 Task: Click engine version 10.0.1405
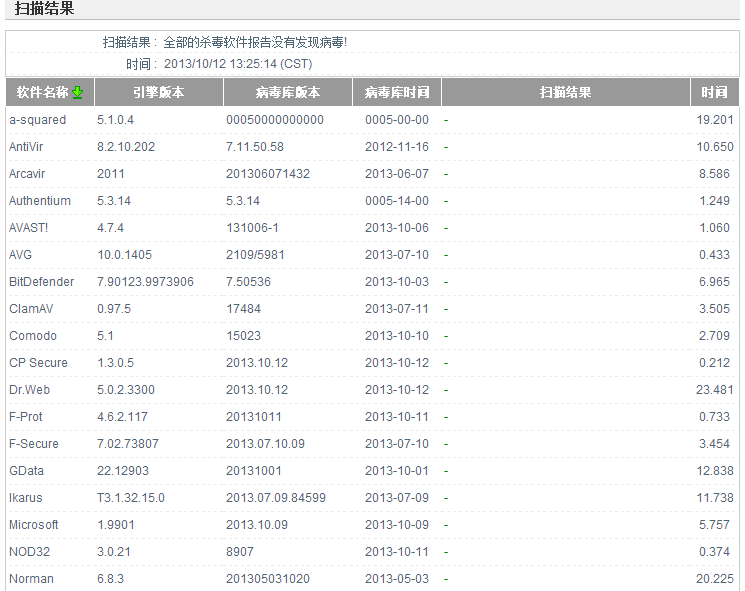click(124, 255)
